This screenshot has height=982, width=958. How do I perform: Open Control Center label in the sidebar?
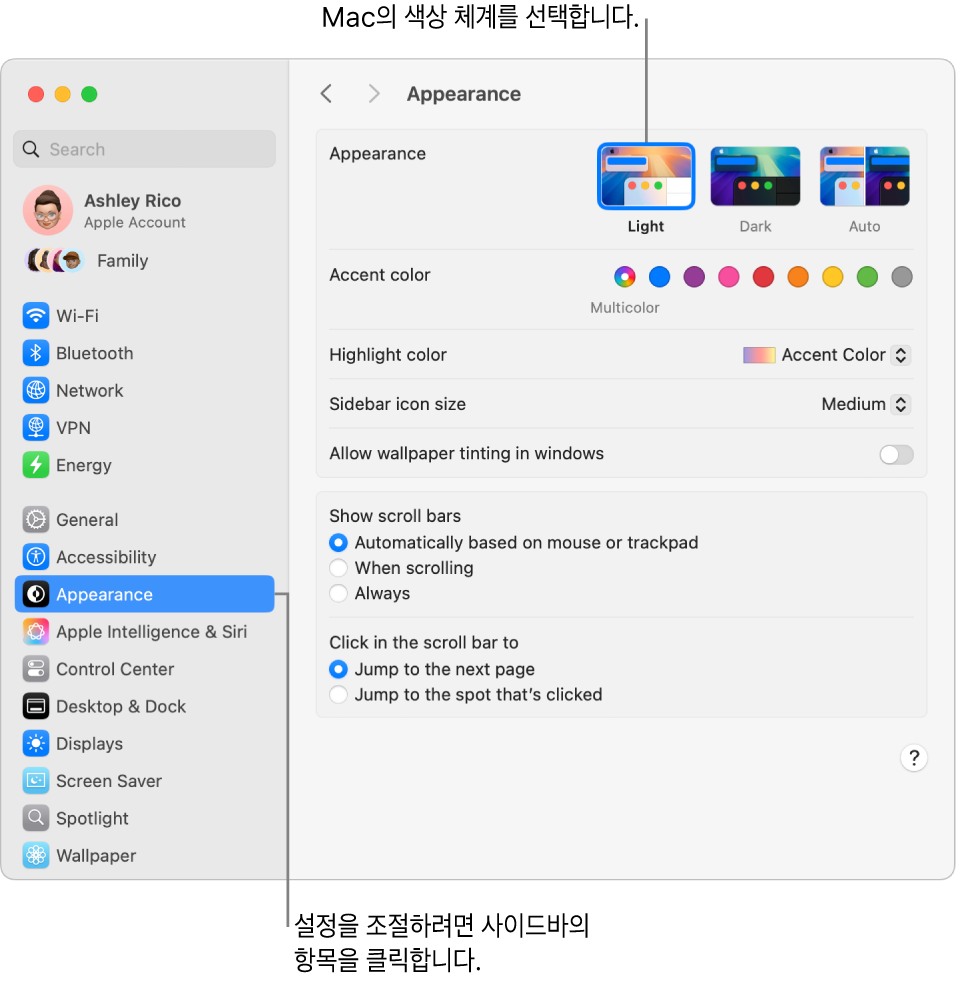click(115, 669)
